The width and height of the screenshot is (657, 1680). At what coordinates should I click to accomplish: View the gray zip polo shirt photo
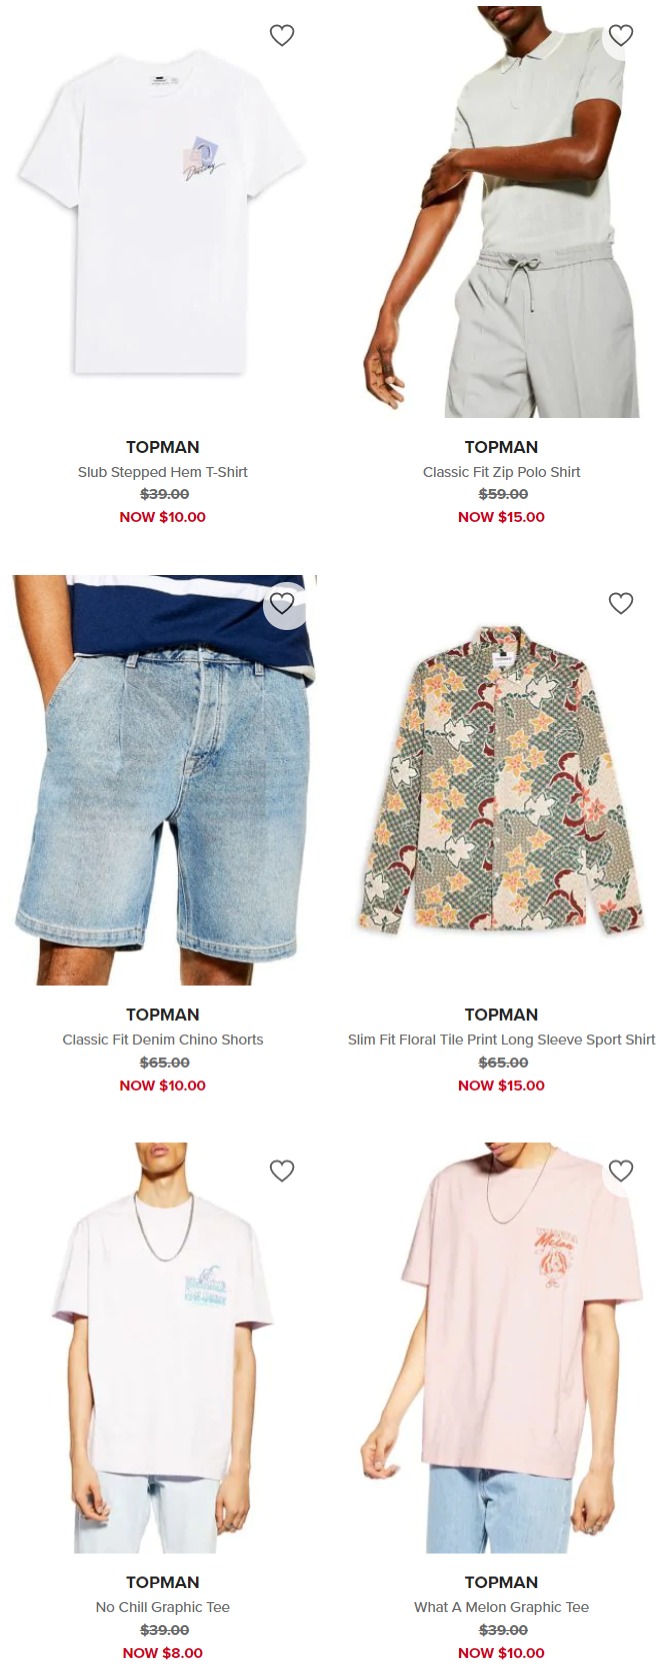click(x=502, y=212)
